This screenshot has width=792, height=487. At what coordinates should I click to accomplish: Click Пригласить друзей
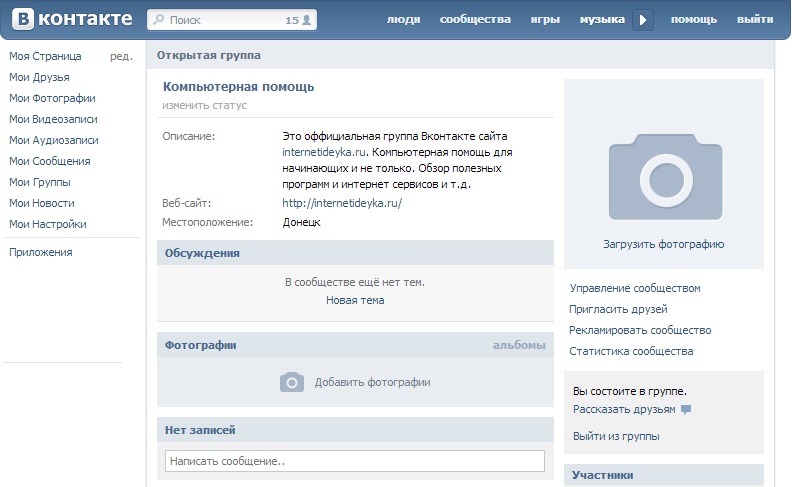pos(618,309)
